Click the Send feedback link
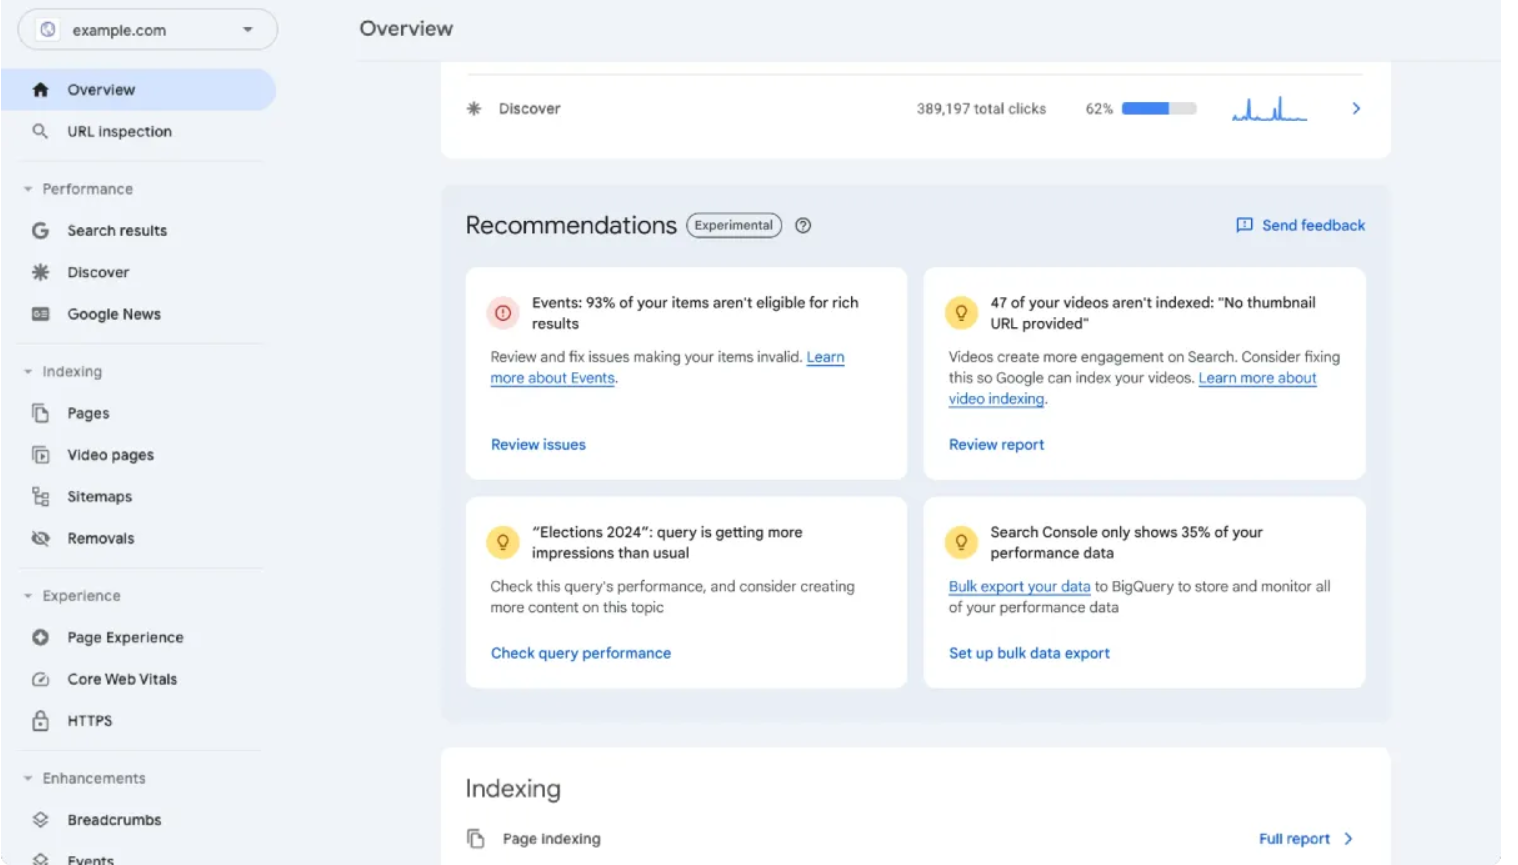1518x865 pixels. pos(1300,226)
